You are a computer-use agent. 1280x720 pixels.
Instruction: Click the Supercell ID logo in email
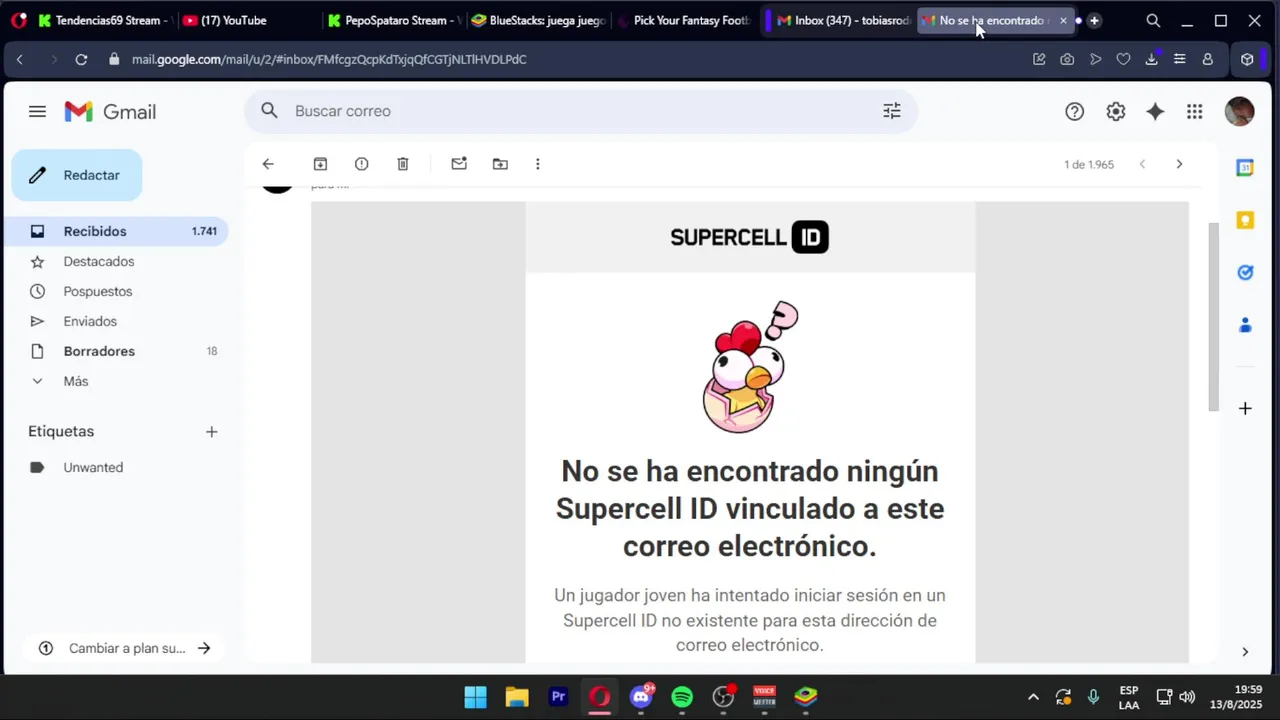coord(749,237)
